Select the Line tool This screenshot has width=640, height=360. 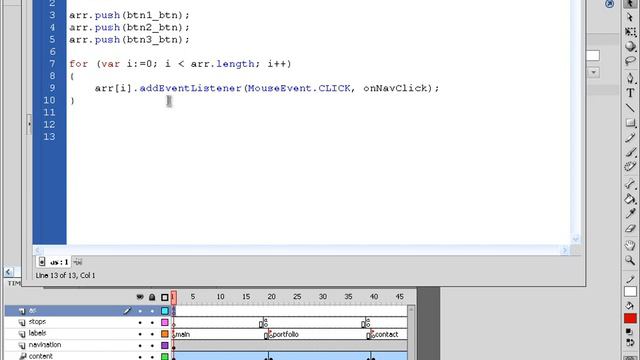point(630,108)
